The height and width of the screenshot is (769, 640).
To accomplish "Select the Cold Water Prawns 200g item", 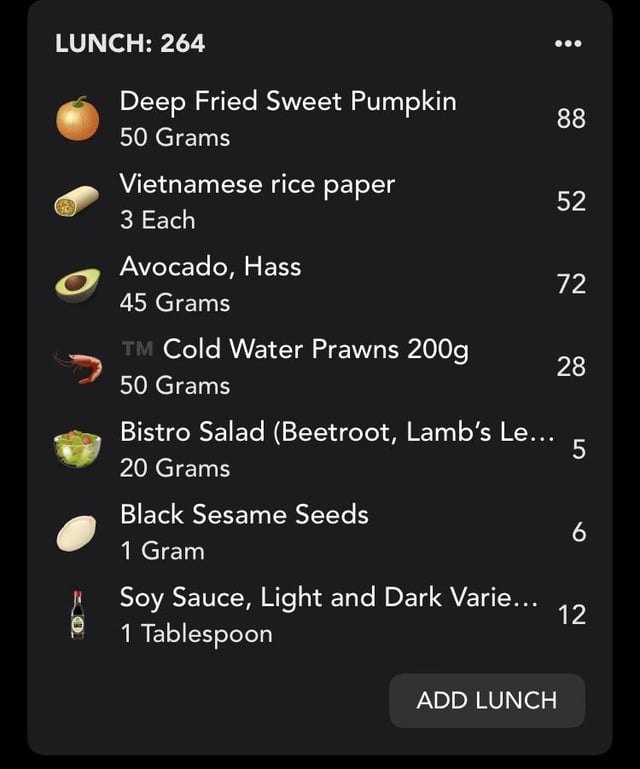I will (x=320, y=367).
